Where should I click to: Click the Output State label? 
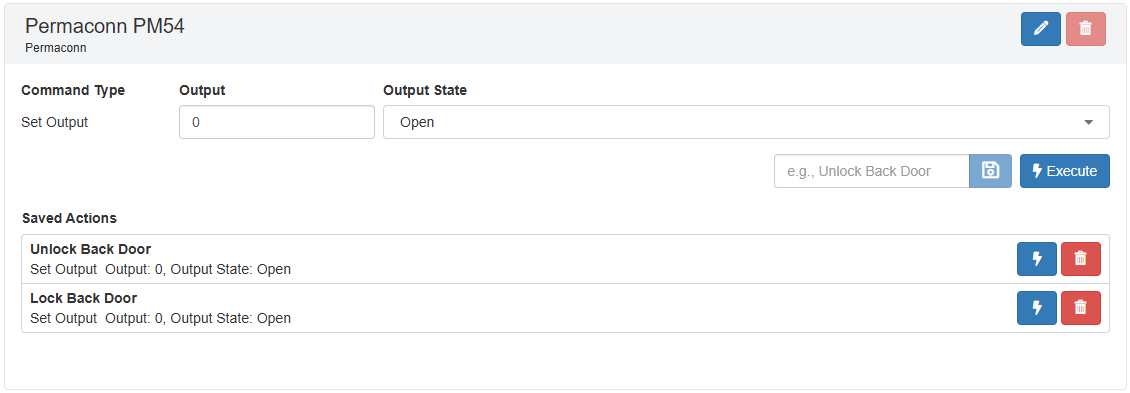(x=425, y=90)
